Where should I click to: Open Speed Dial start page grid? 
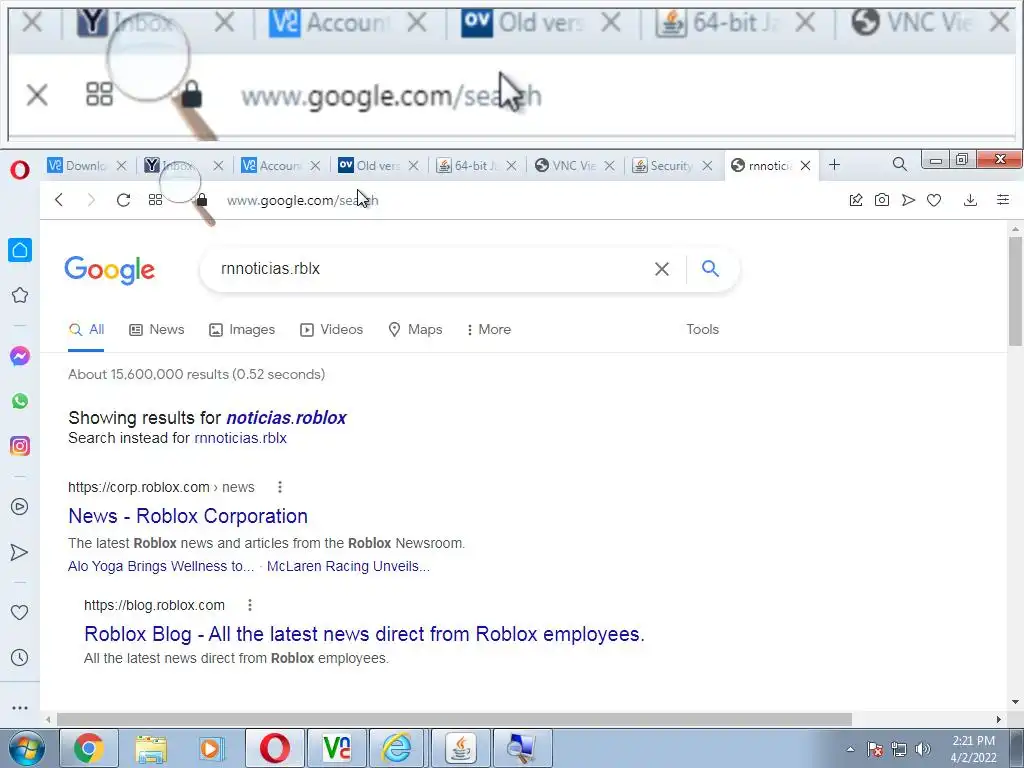(x=155, y=200)
